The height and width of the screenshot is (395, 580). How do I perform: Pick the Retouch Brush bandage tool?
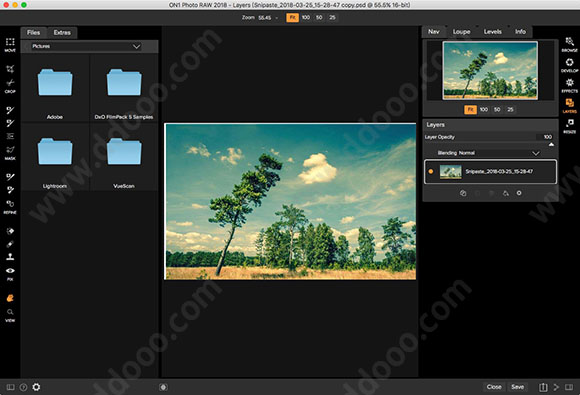tap(10, 244)
